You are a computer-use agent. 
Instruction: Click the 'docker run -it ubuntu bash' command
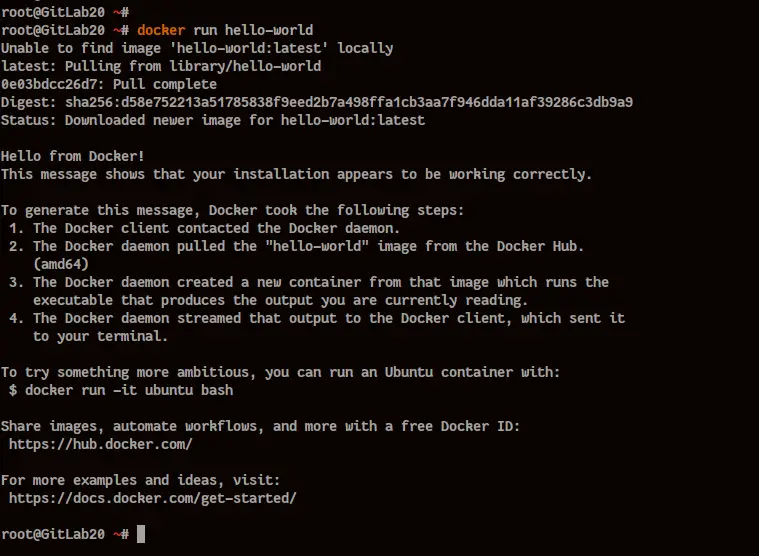(x=129, y=390)
